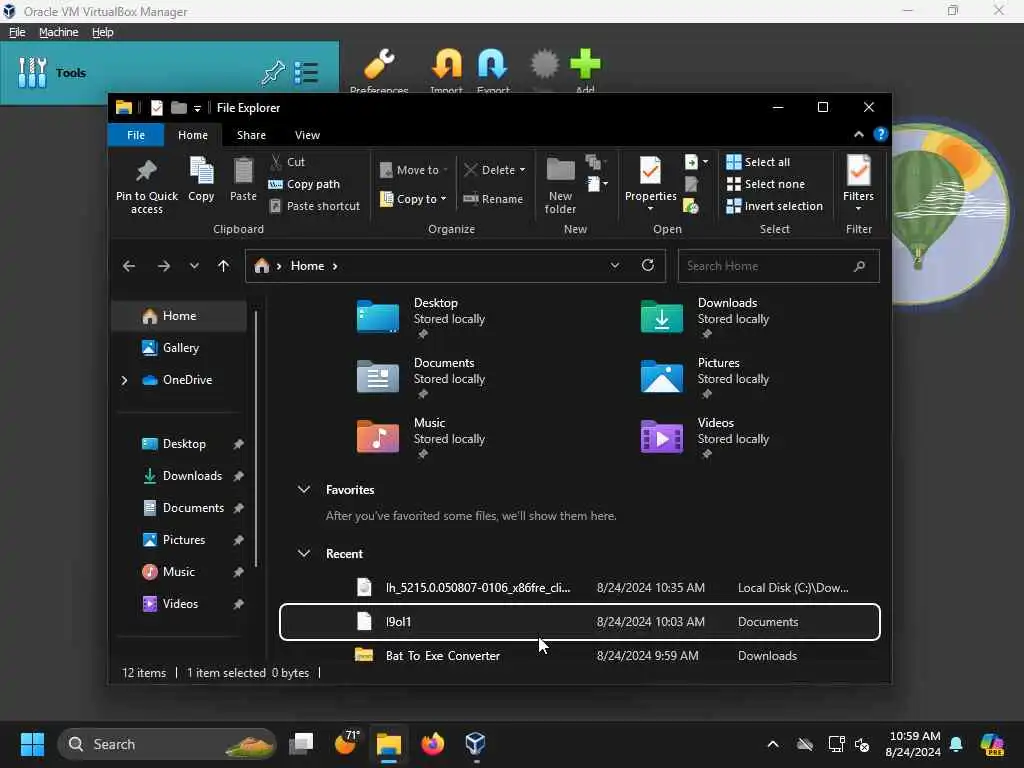
Task: Click VirtualBox icon in taskbar
Action: click(475, 744)
